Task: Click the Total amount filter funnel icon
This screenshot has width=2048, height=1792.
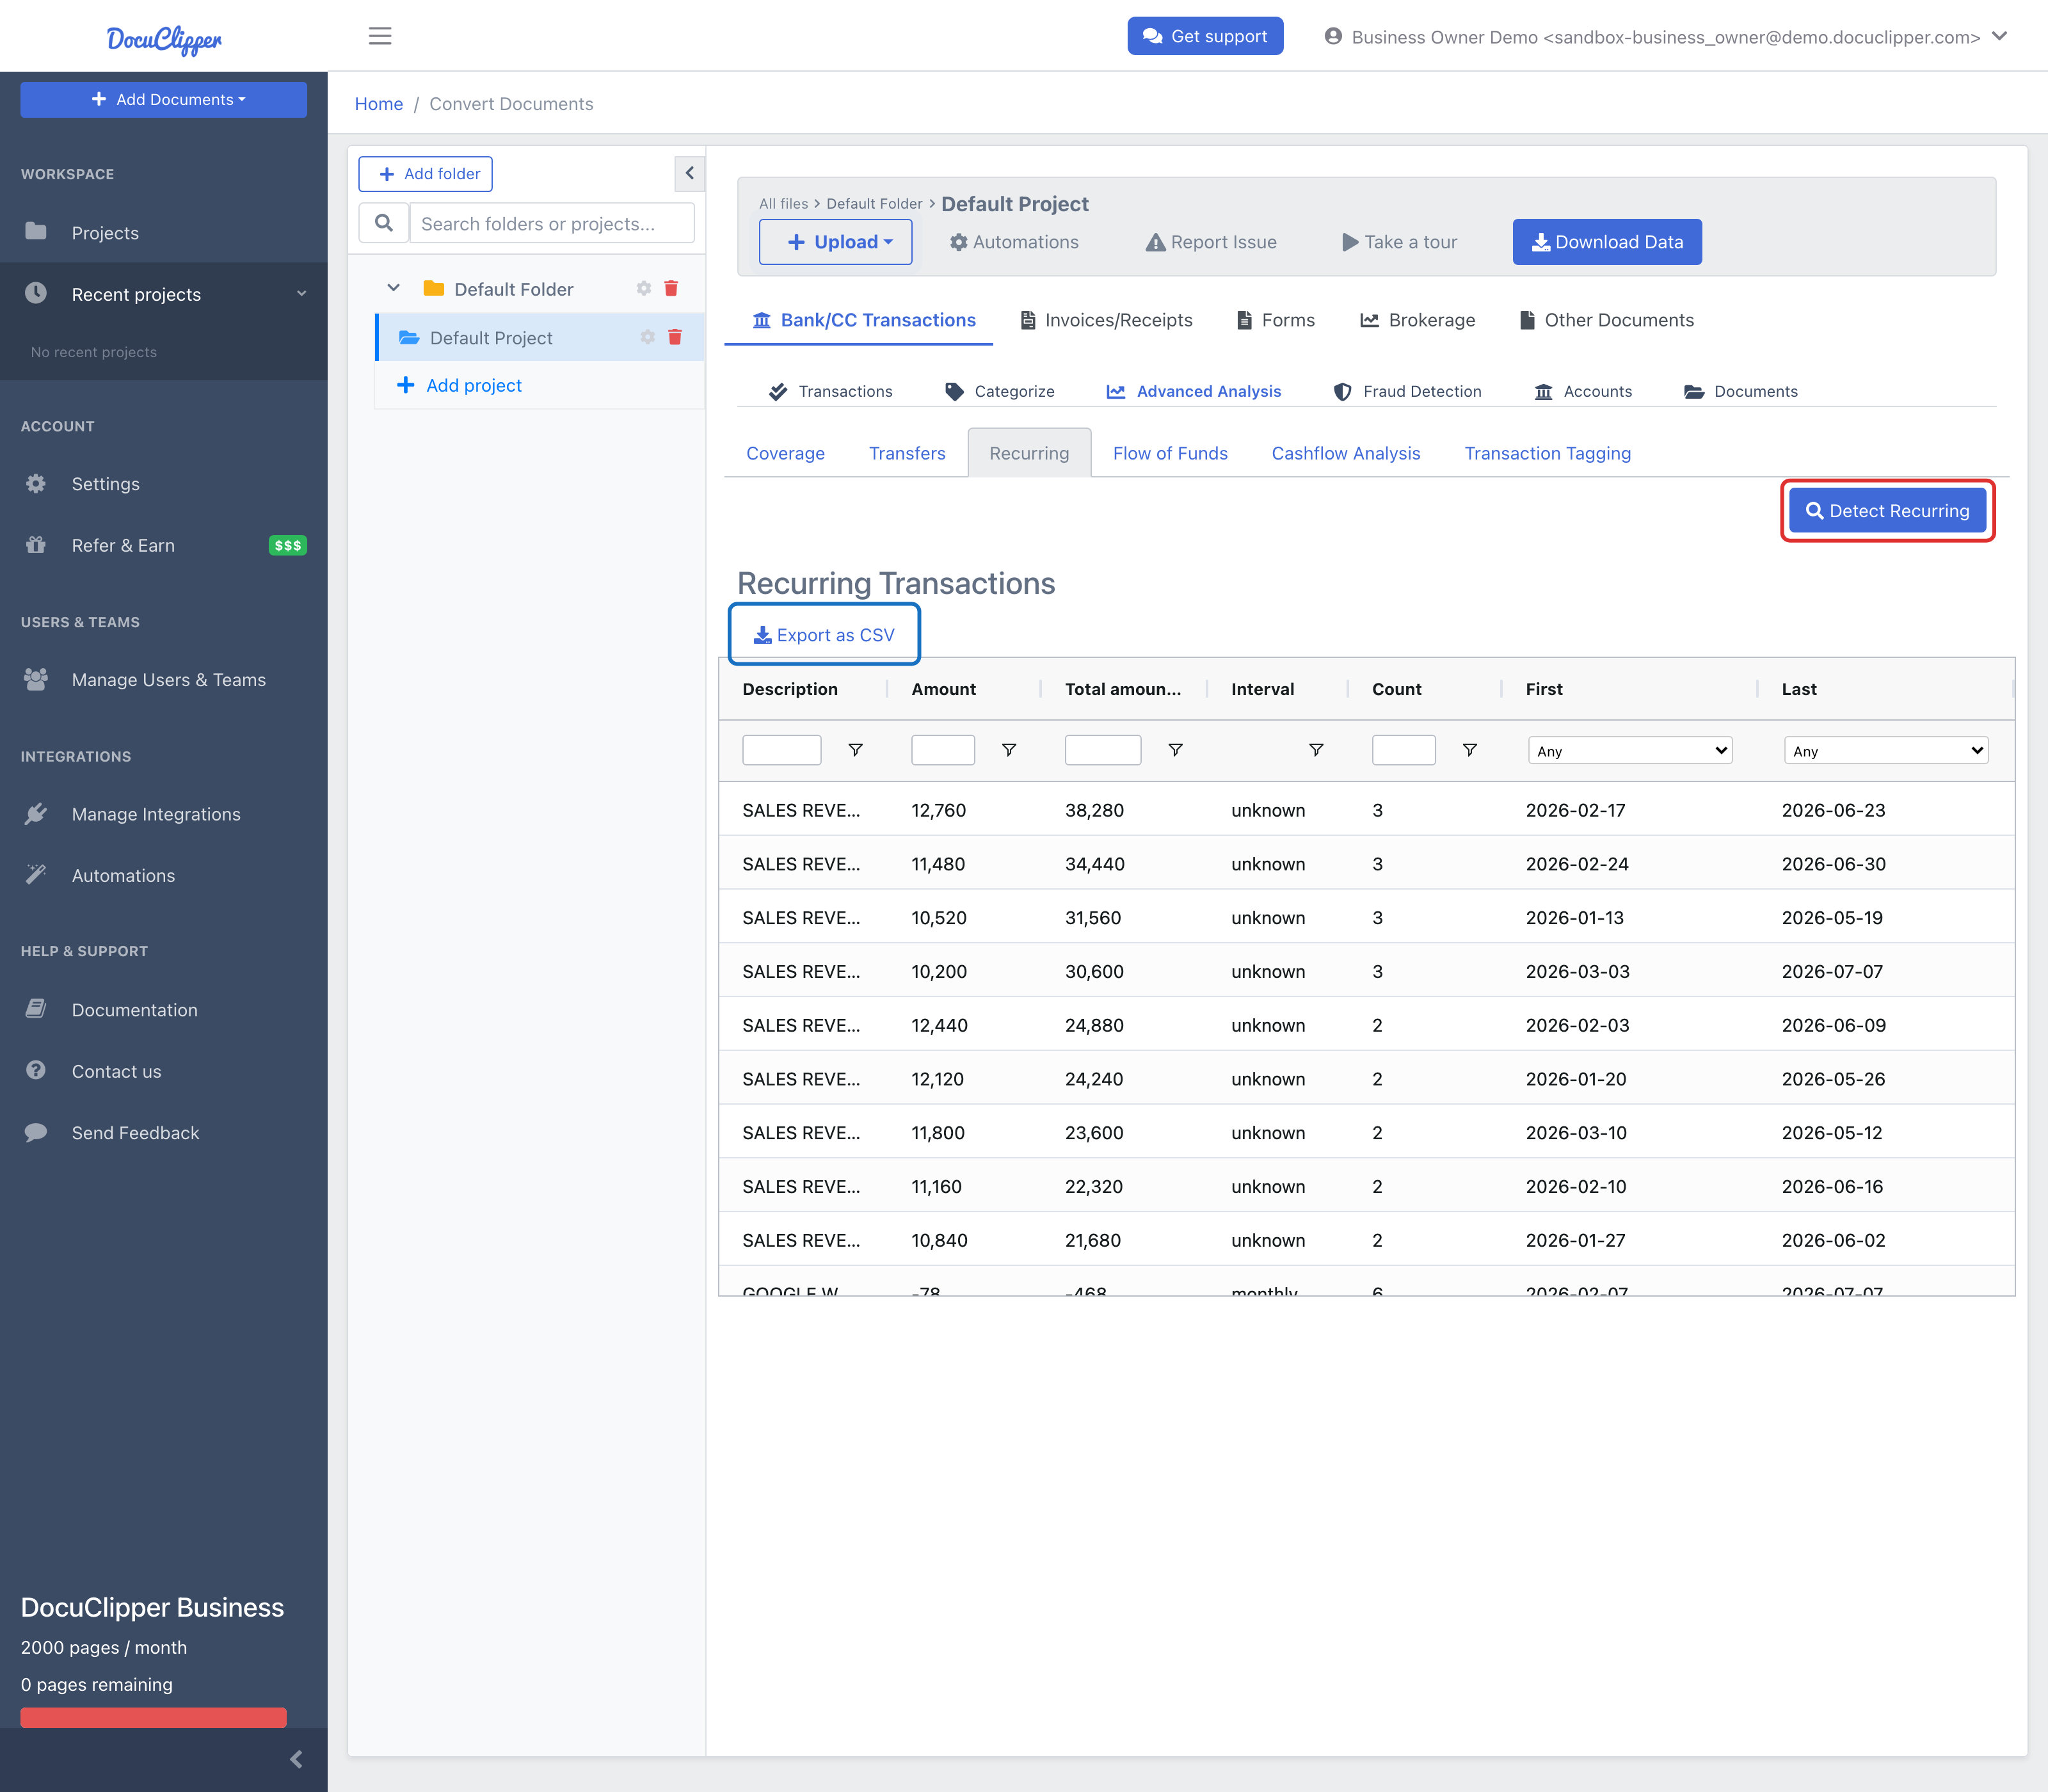Action: [x=1176, y=750]
